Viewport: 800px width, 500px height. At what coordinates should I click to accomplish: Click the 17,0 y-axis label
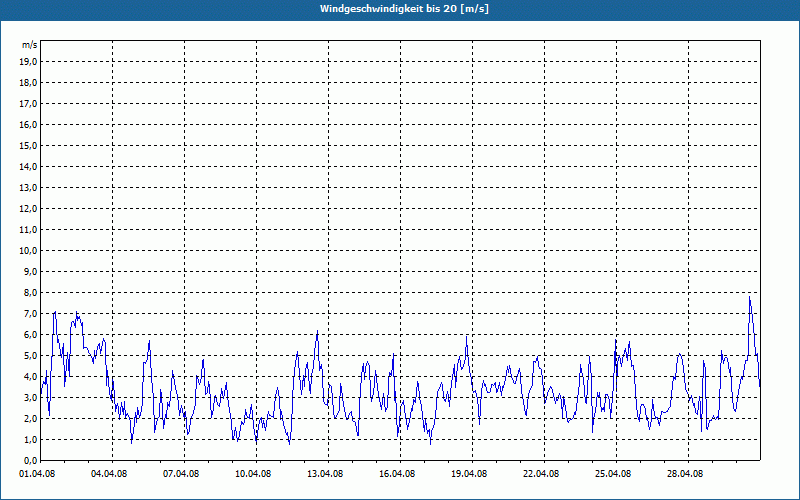tap(29, 104)
